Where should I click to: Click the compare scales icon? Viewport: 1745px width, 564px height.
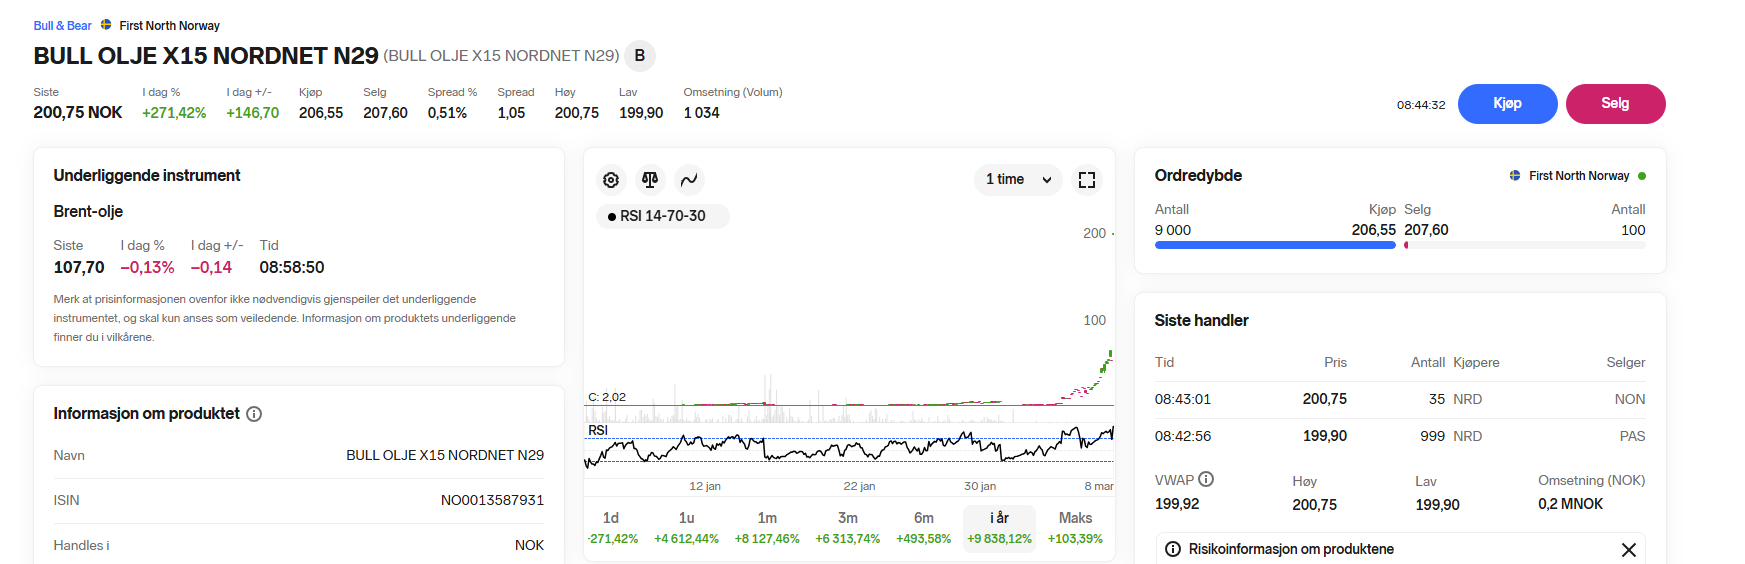(650, 180)
